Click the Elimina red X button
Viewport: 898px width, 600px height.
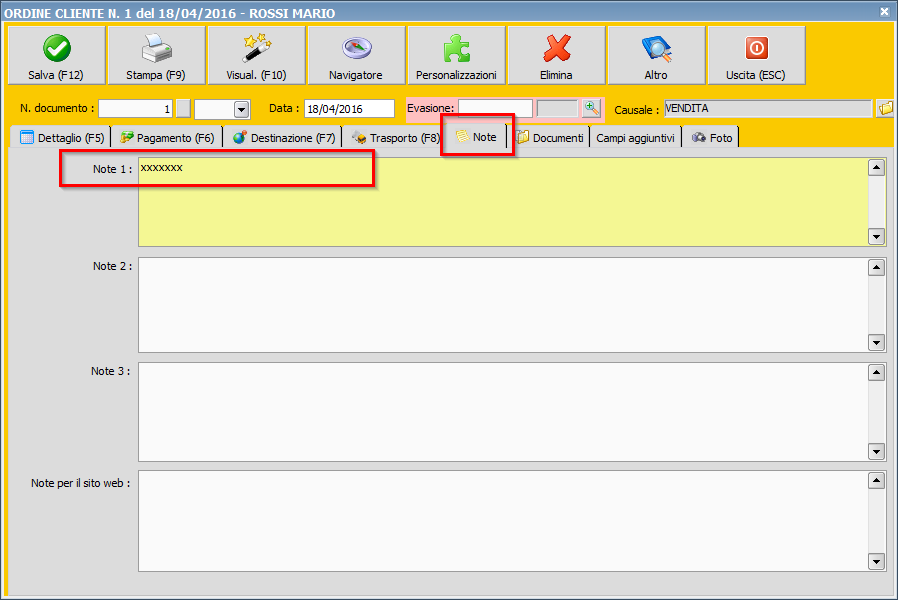pyautogui.click(x=556, y=56)
